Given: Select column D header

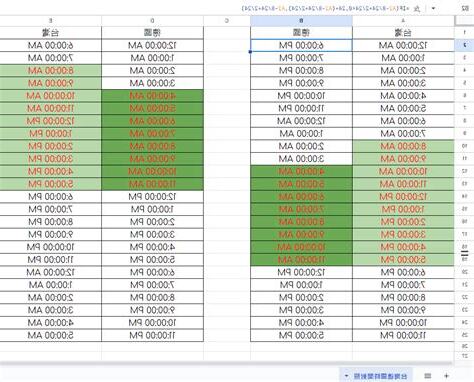Looking at the screenshot, I should (x=152, y=21).
